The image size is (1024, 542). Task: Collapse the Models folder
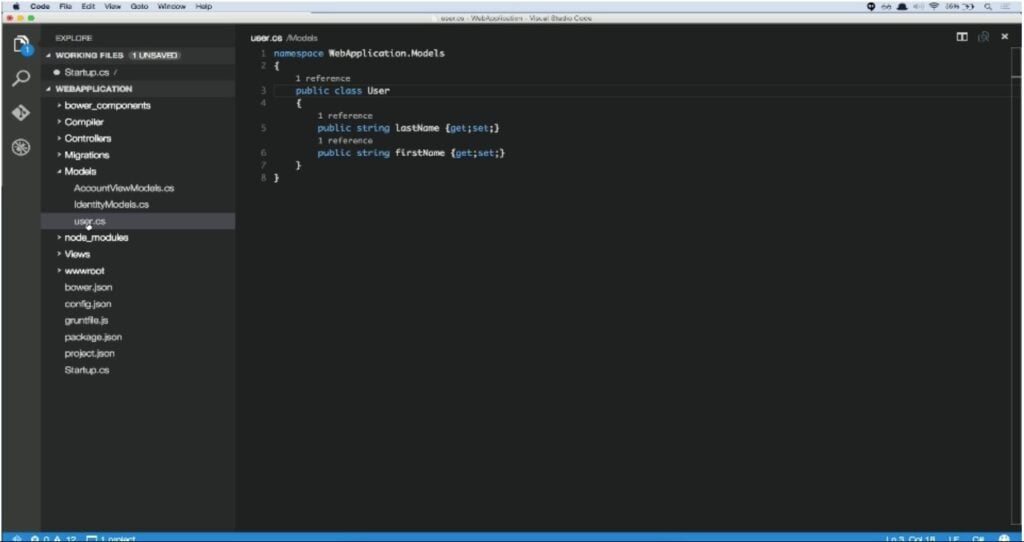[59, 172]
